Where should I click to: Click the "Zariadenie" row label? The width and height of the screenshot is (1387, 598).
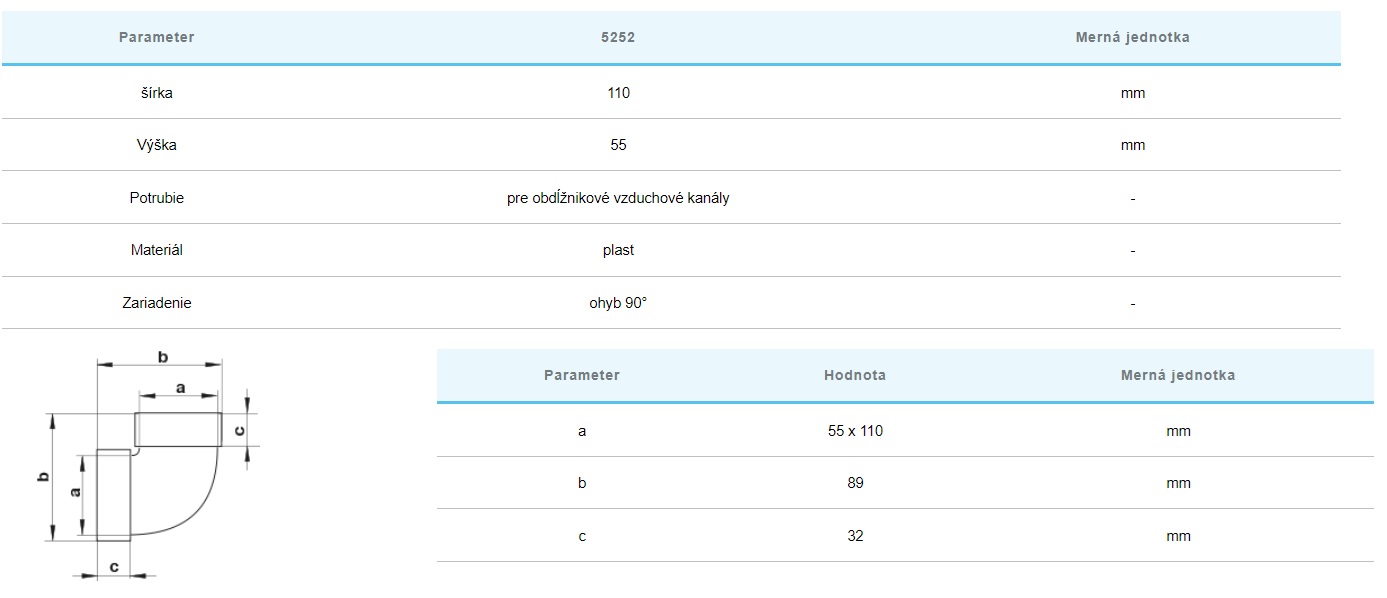(157, 303)
